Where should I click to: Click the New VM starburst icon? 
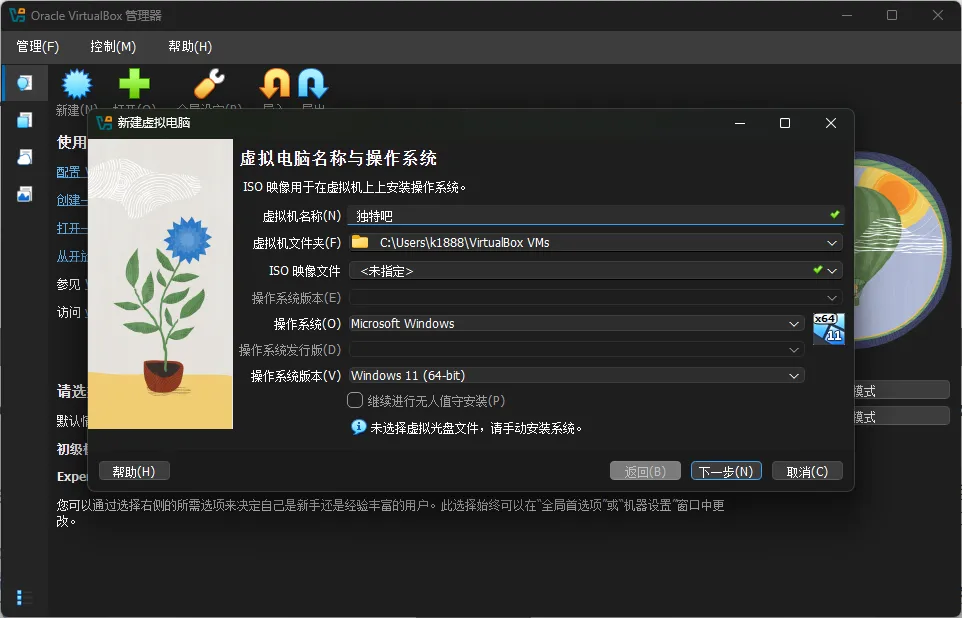77,84
